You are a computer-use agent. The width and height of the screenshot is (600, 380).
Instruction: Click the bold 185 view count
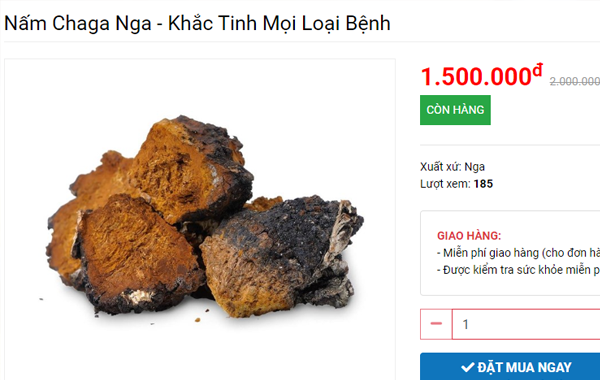tap(483, 184)
